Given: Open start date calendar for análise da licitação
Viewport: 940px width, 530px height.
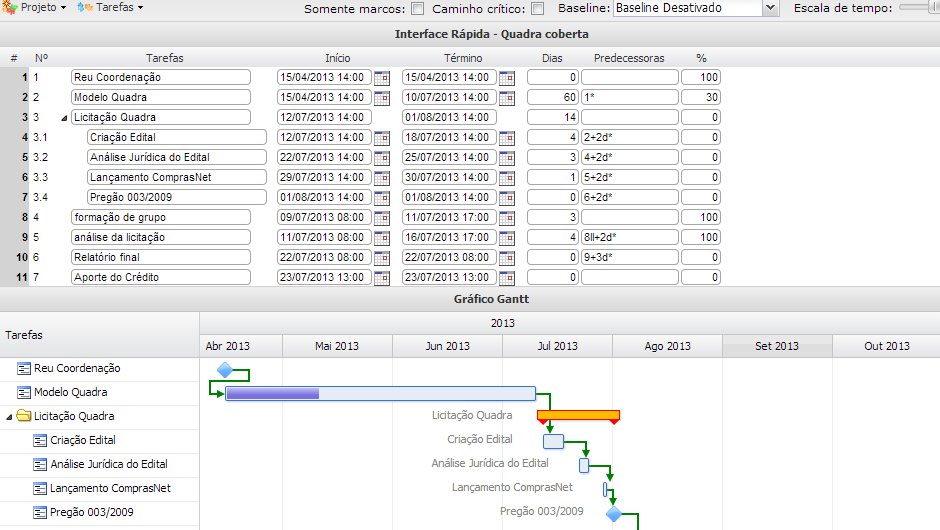Looking at the screenshot, I should (x=382, y=237).
